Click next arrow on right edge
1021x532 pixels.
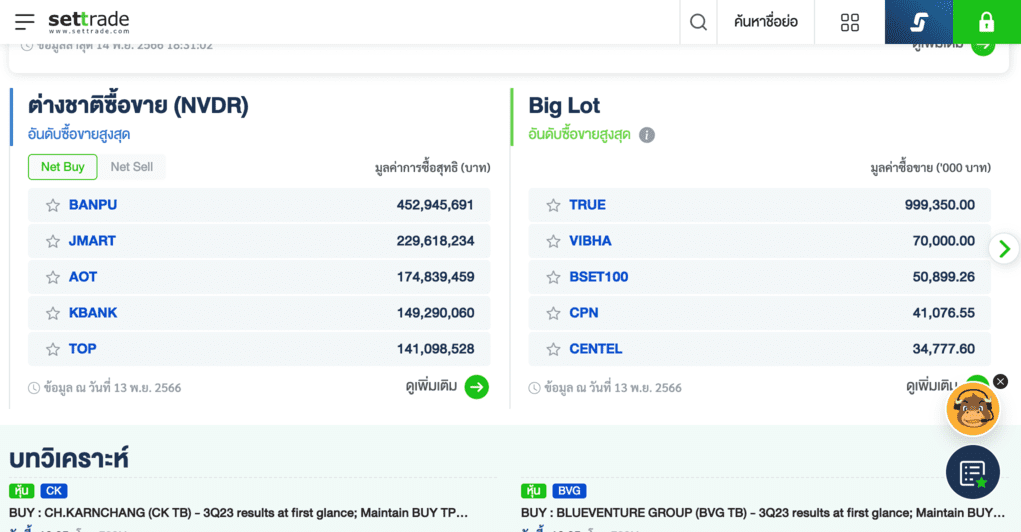(x=1003, y=248)
